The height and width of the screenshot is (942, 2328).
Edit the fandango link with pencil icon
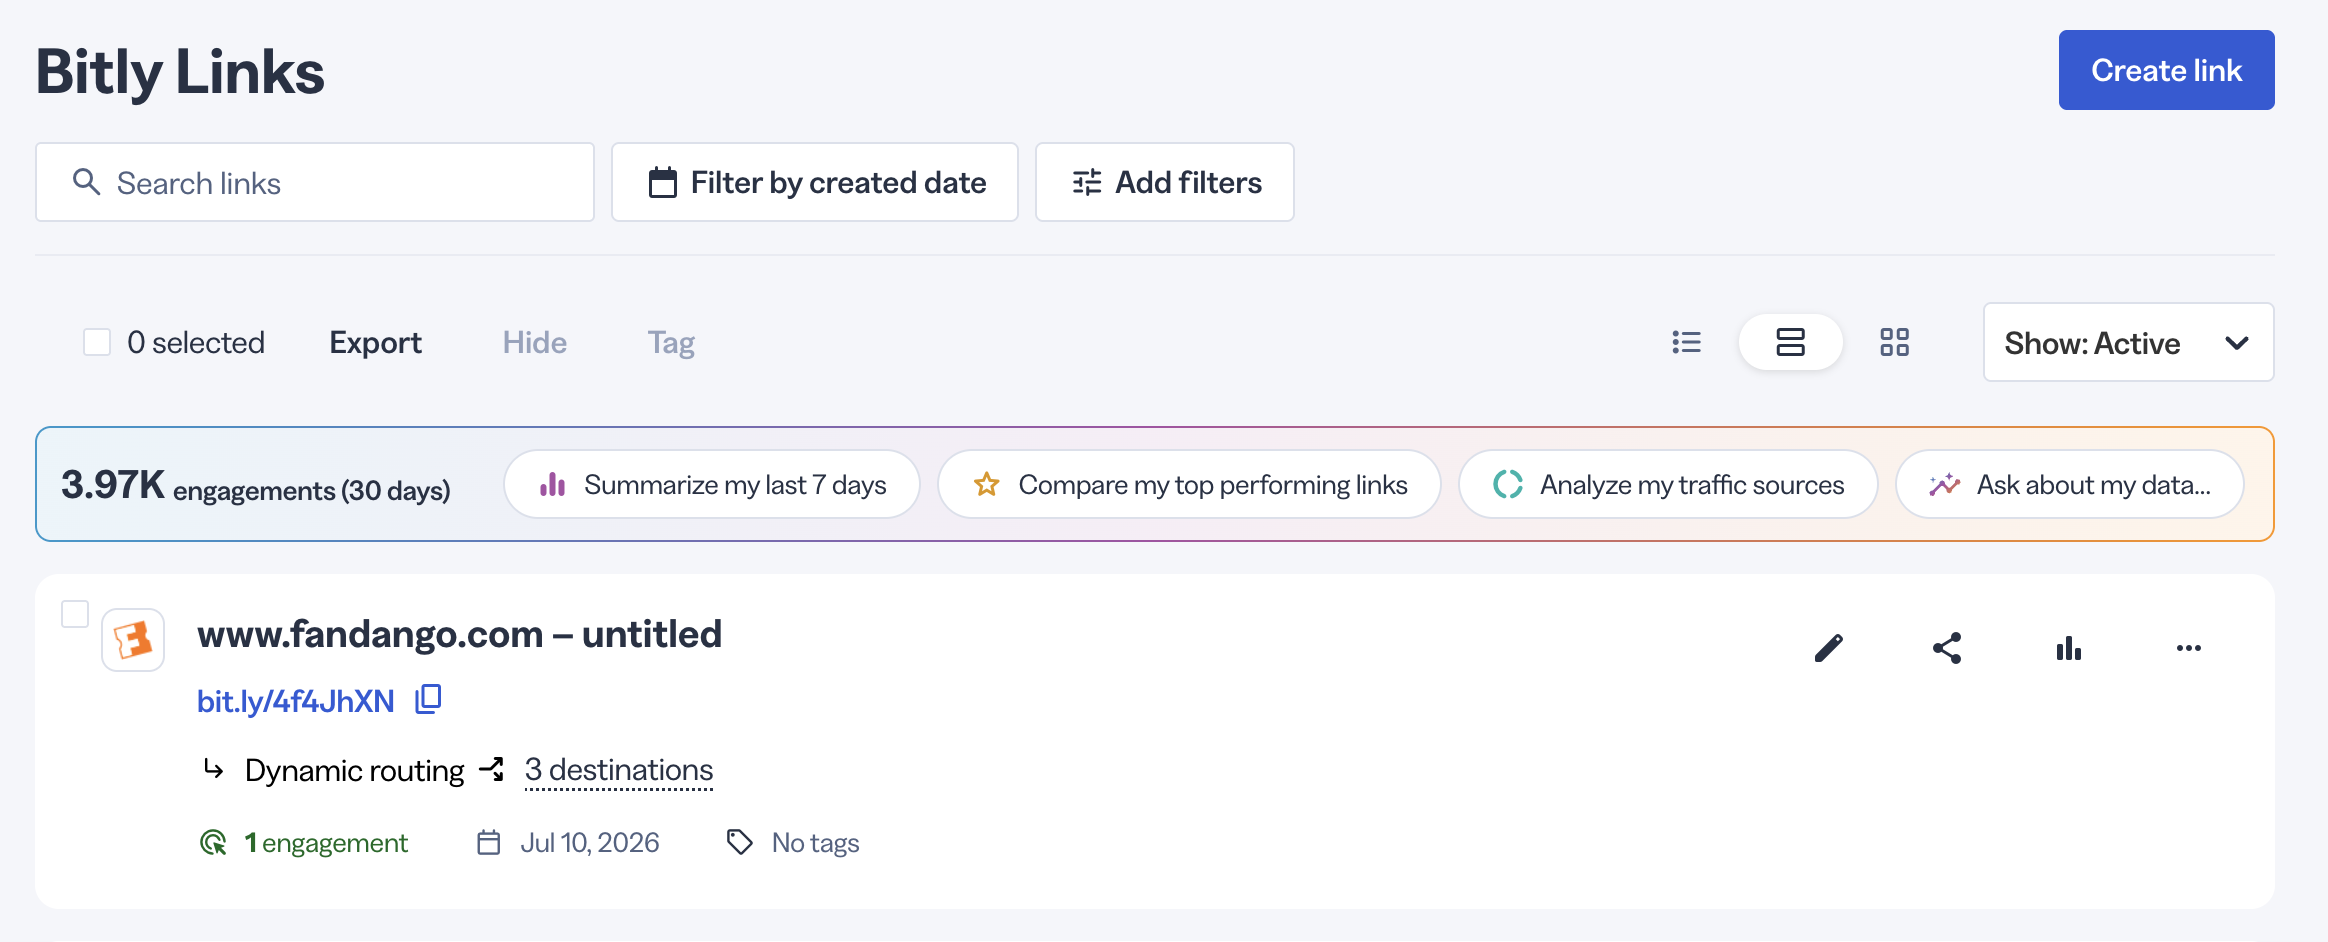(x=1828, y=648)
